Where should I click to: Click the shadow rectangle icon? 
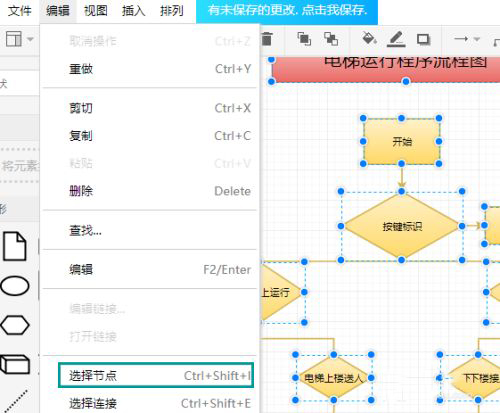pyautogui.click(x=423, y=39)
